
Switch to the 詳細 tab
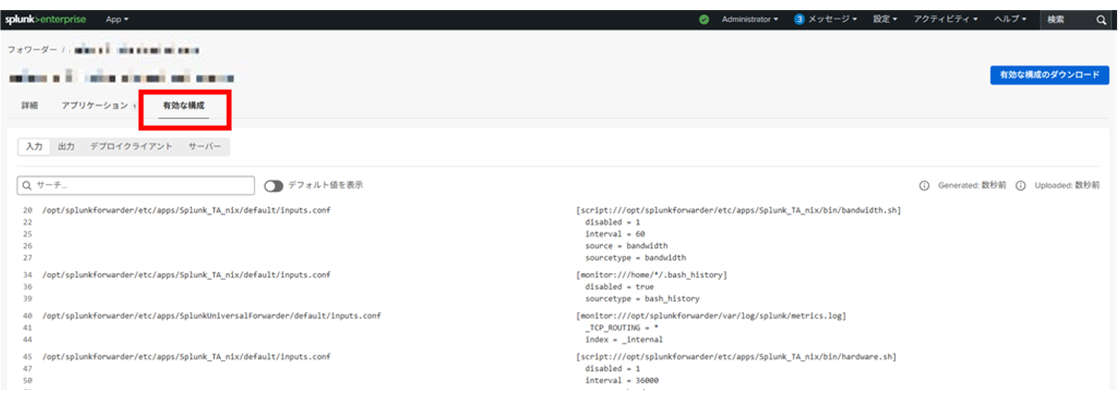click(30, 106)
